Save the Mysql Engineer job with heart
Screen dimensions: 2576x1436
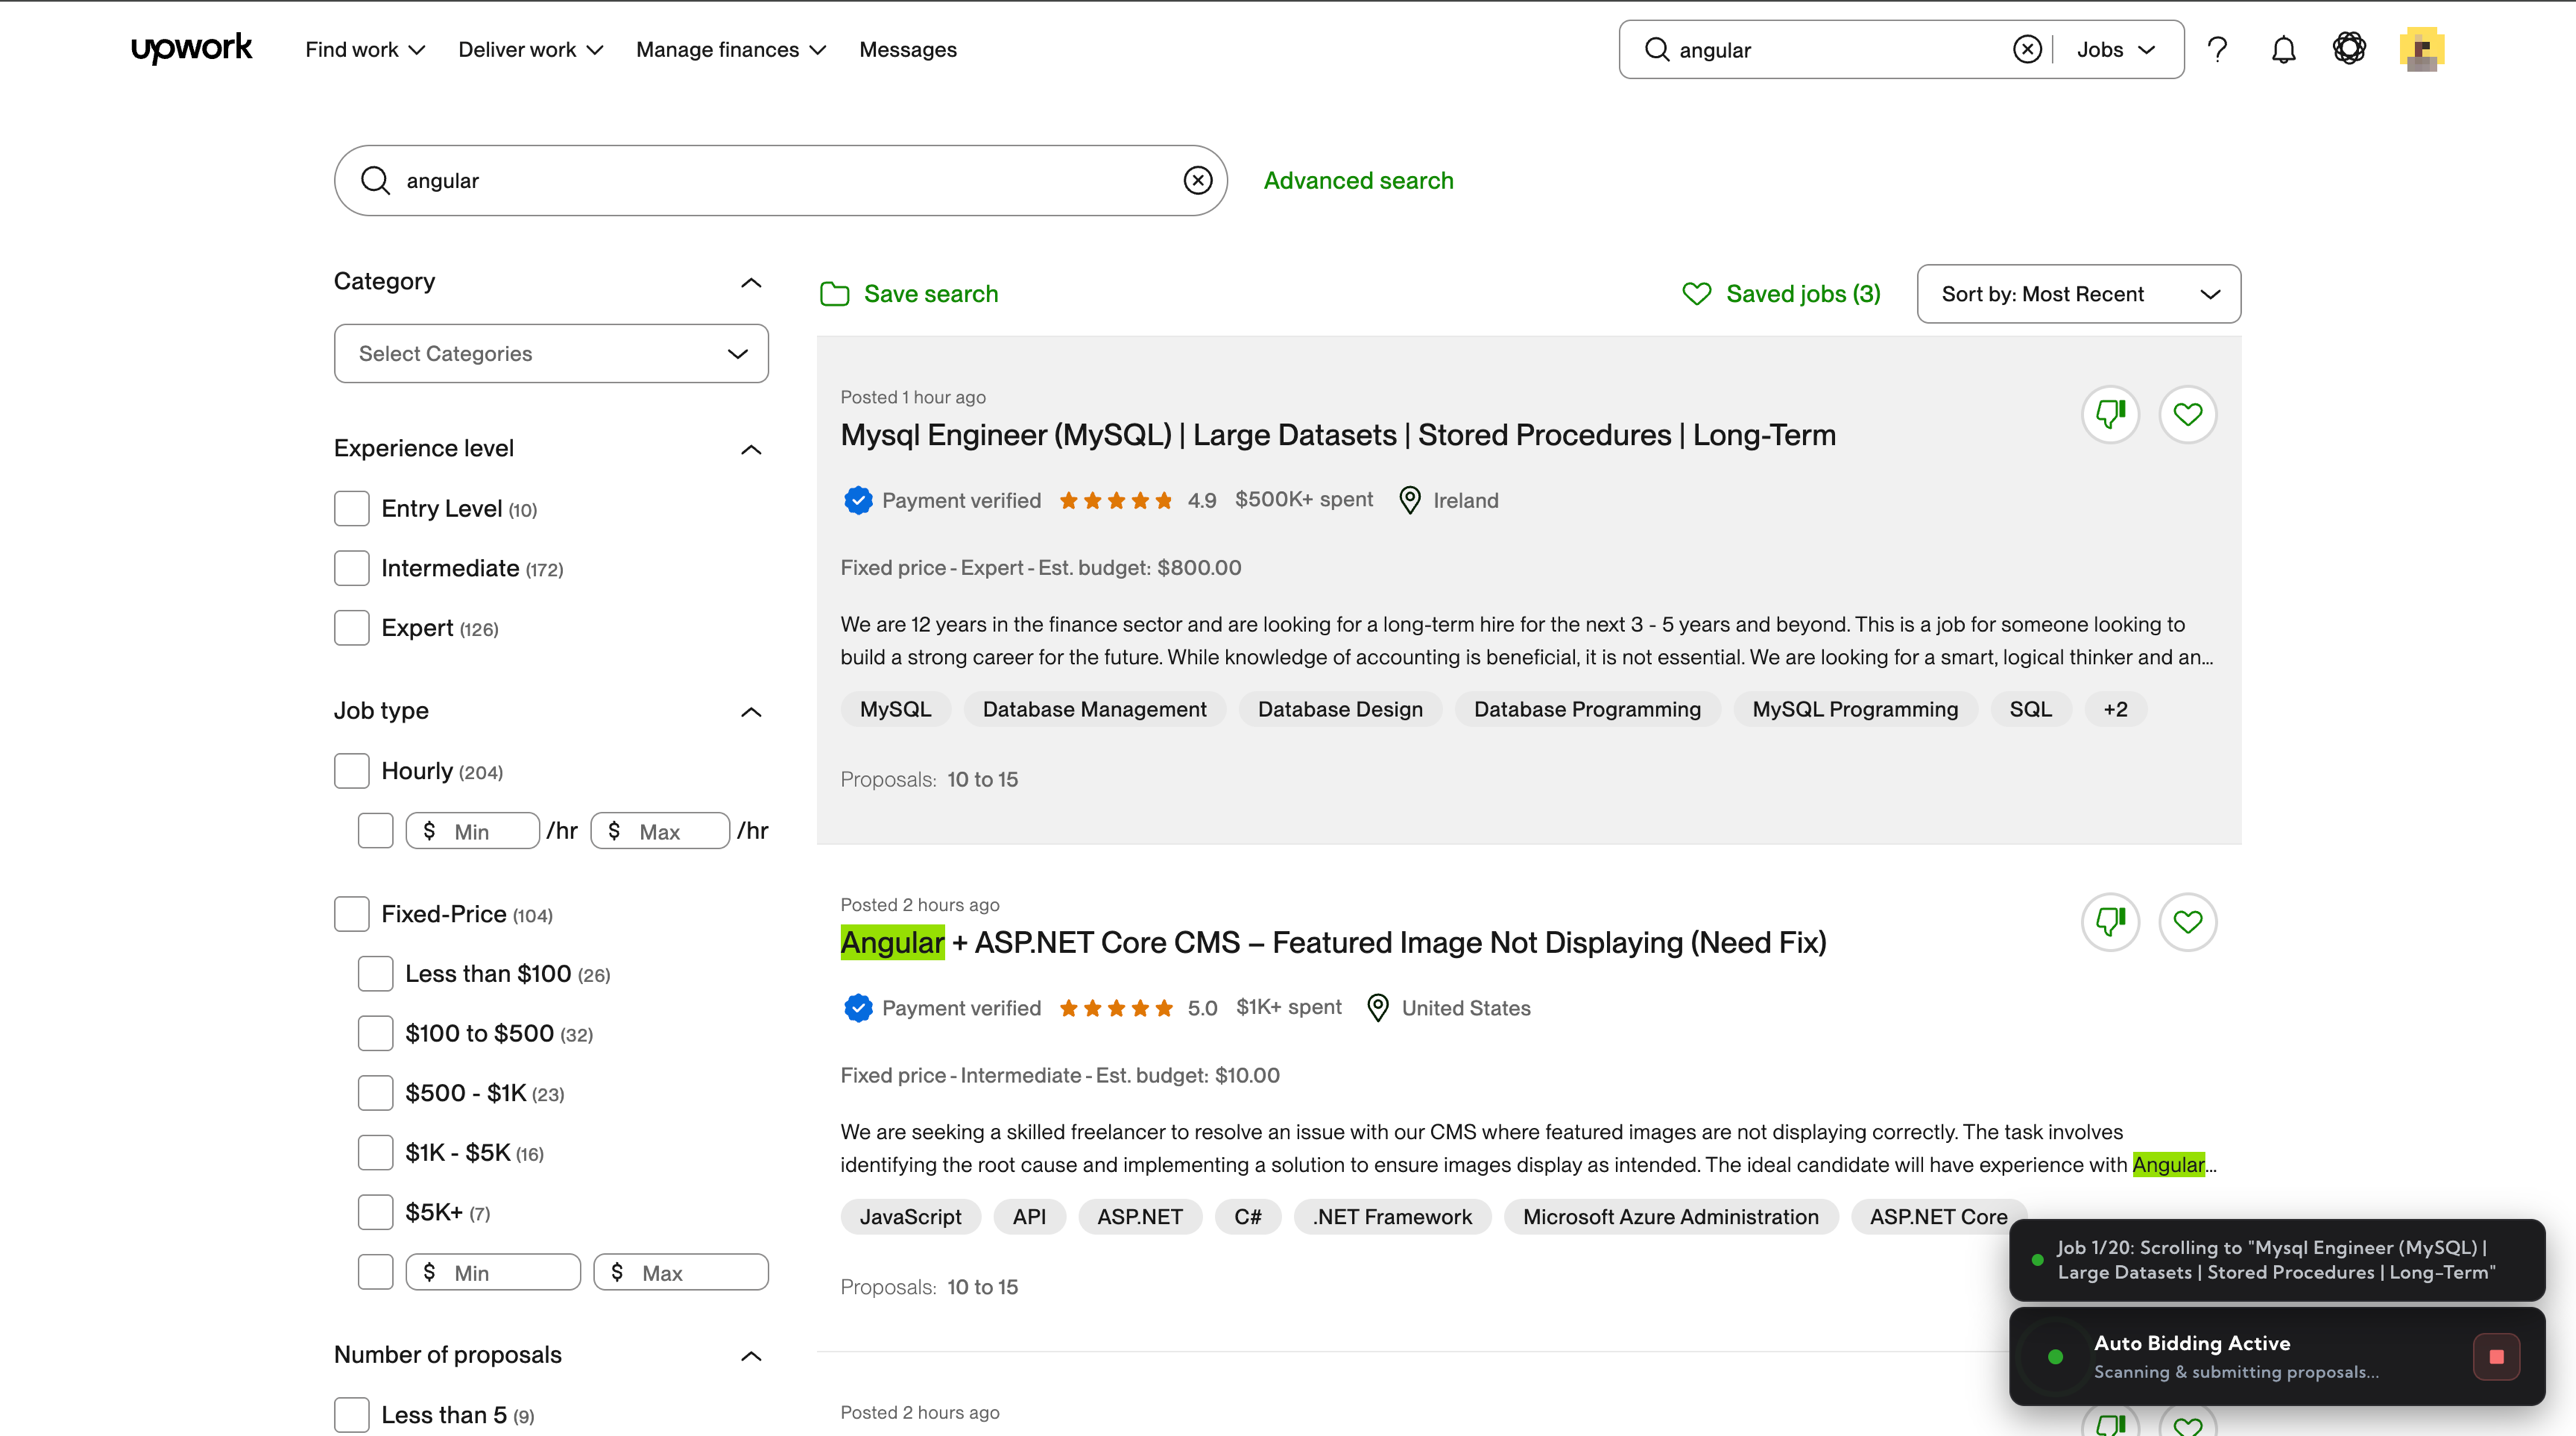tap(2187, 414)
